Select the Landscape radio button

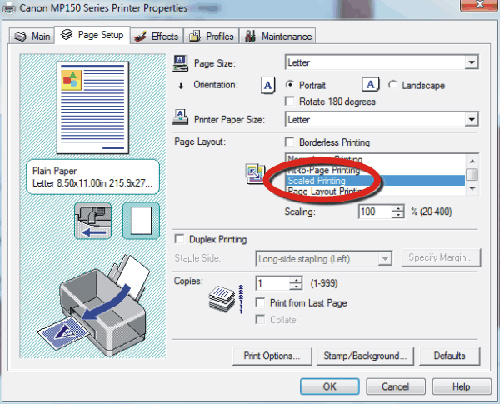click(393, 85)
